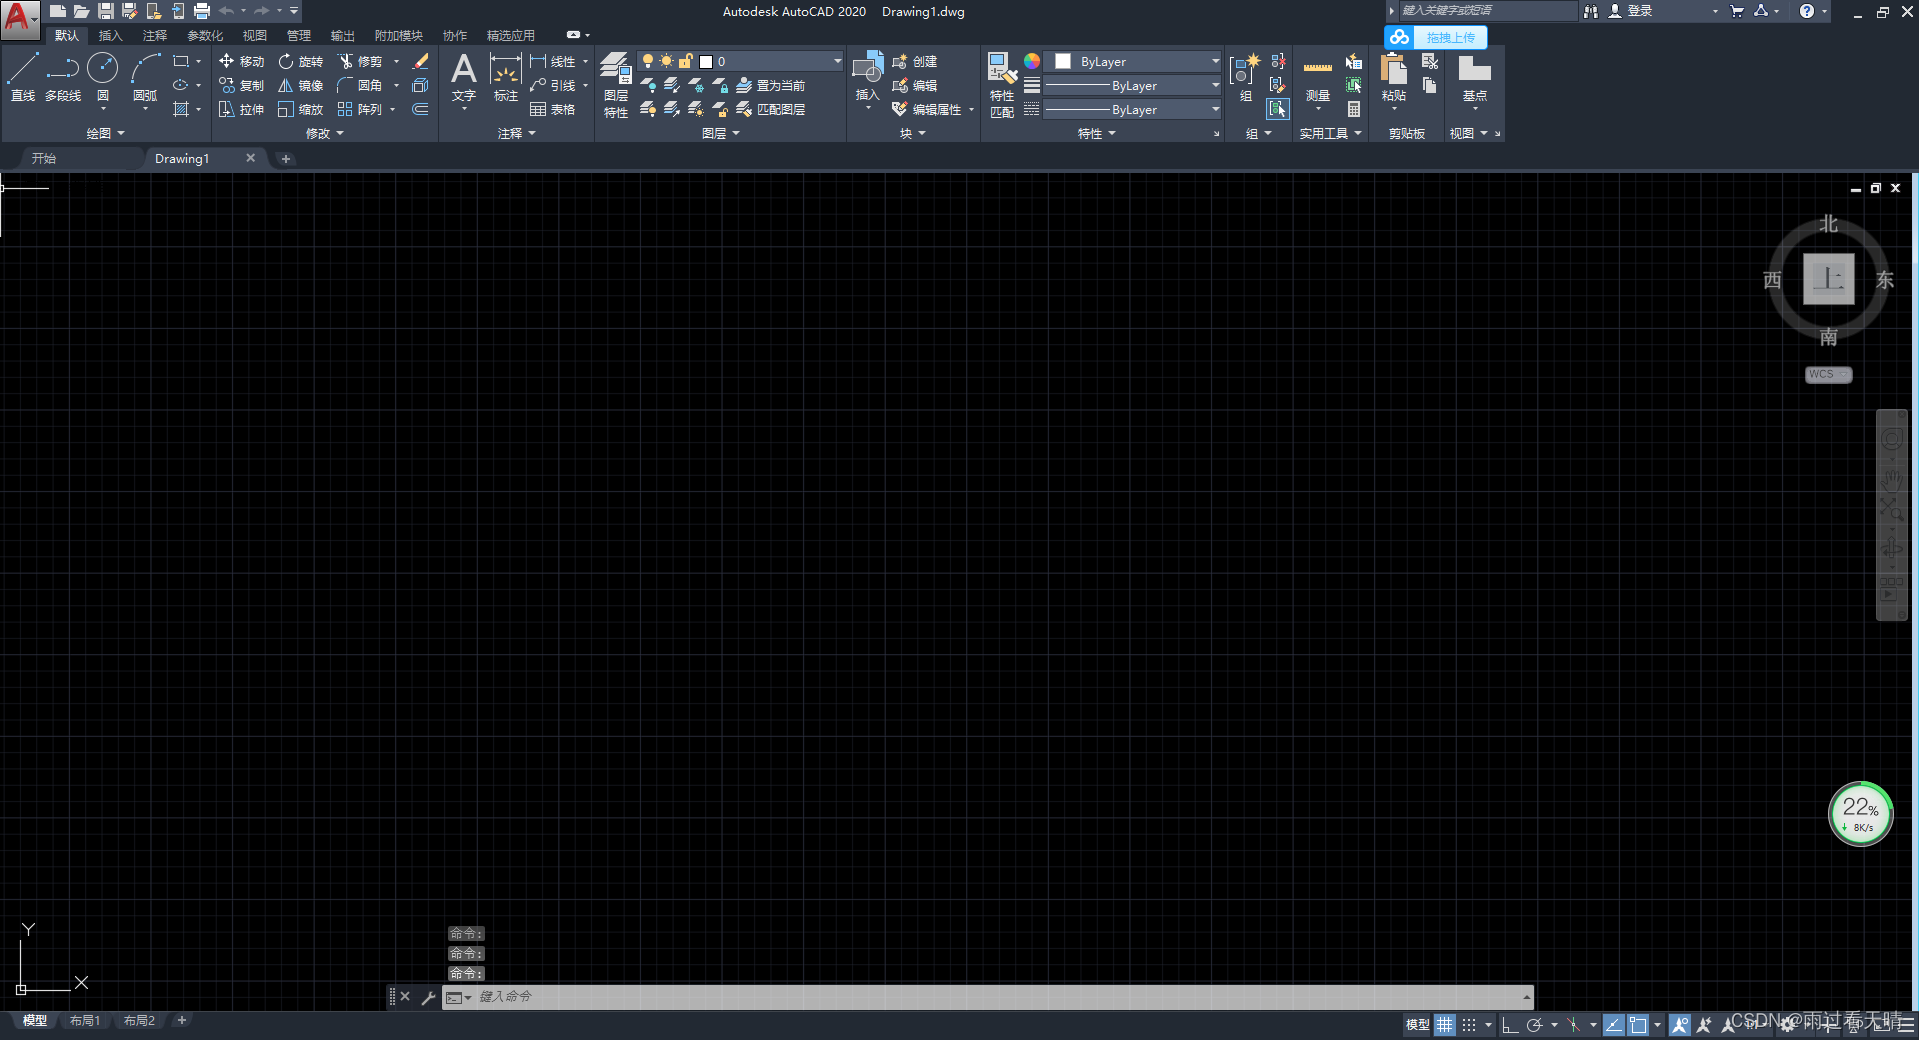Toggle 2D object snap in status bar
This screenshot has height=1040, width=1919.
(x=1638, y=1025)
